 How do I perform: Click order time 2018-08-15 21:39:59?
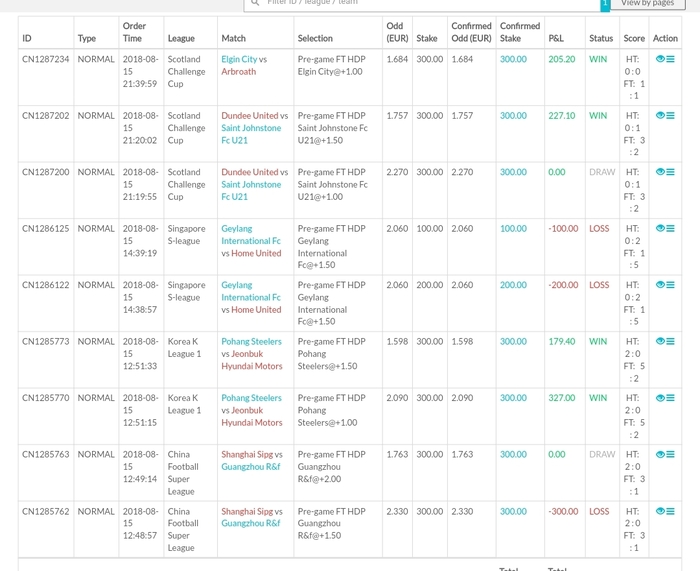click(x=140, y=71)
